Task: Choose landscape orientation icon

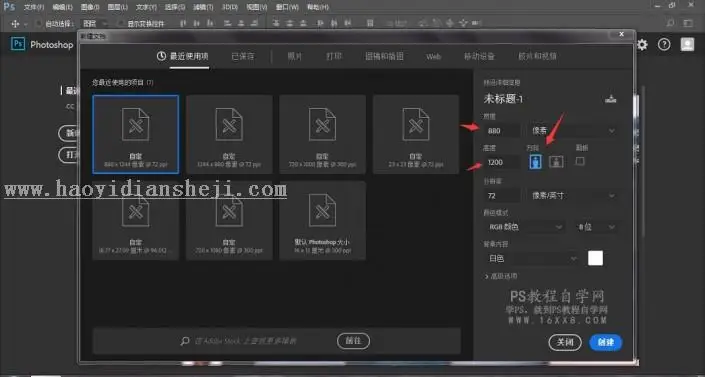Action: coord(556,162)
